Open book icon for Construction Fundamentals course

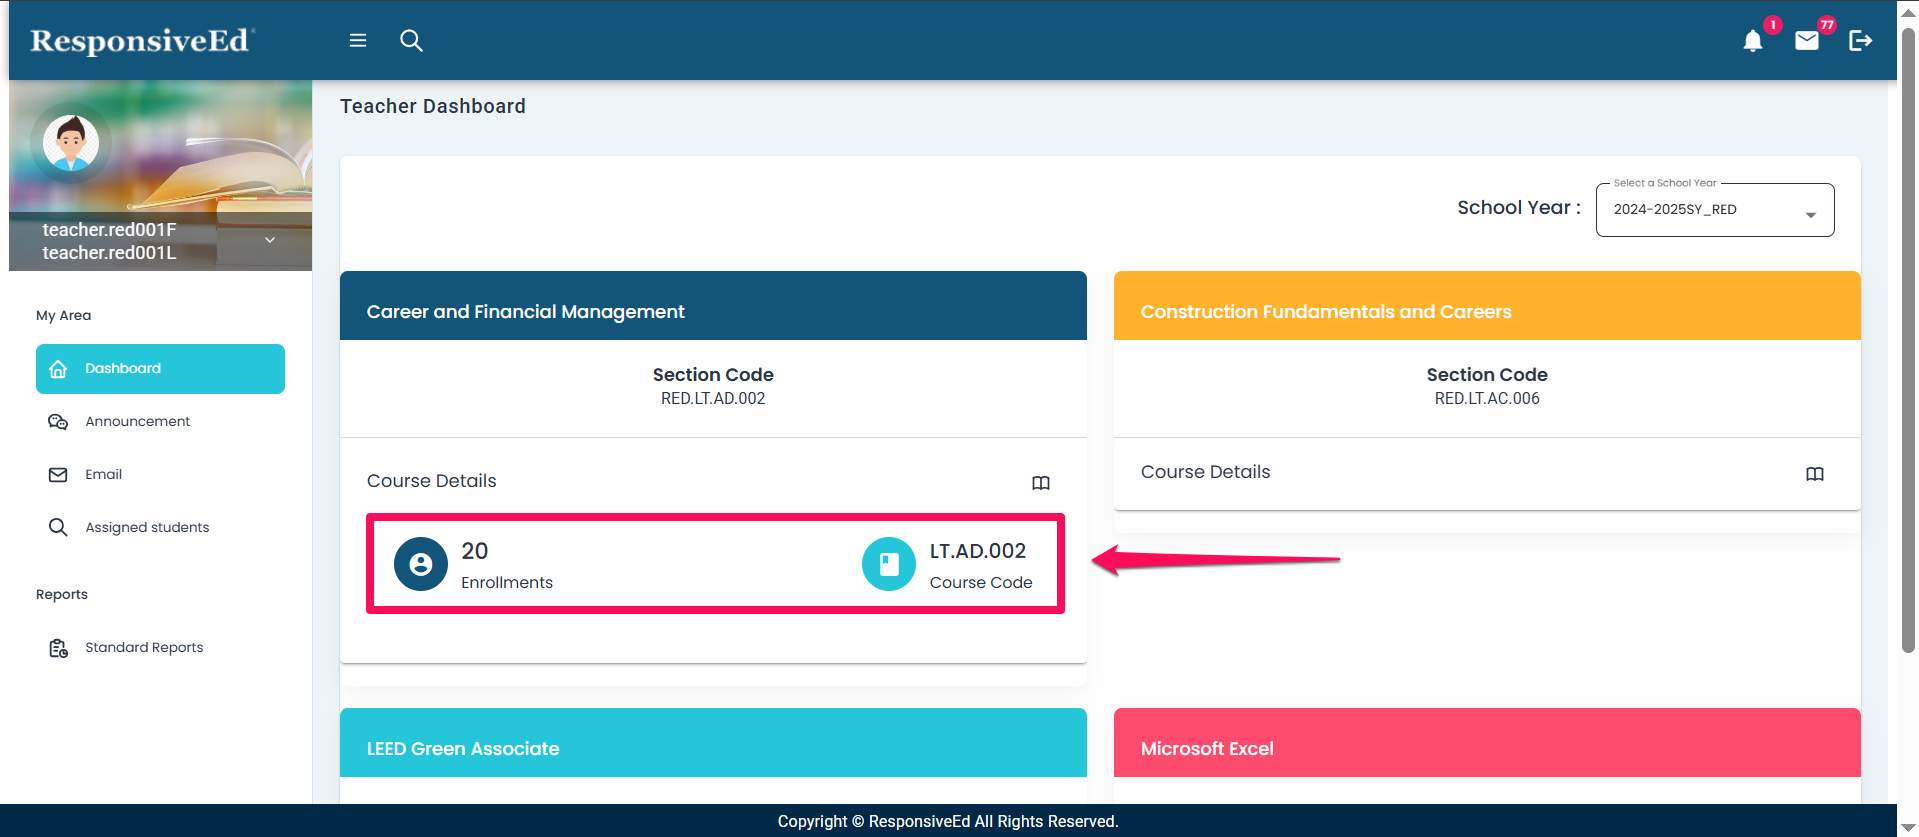coord(1814,474)
